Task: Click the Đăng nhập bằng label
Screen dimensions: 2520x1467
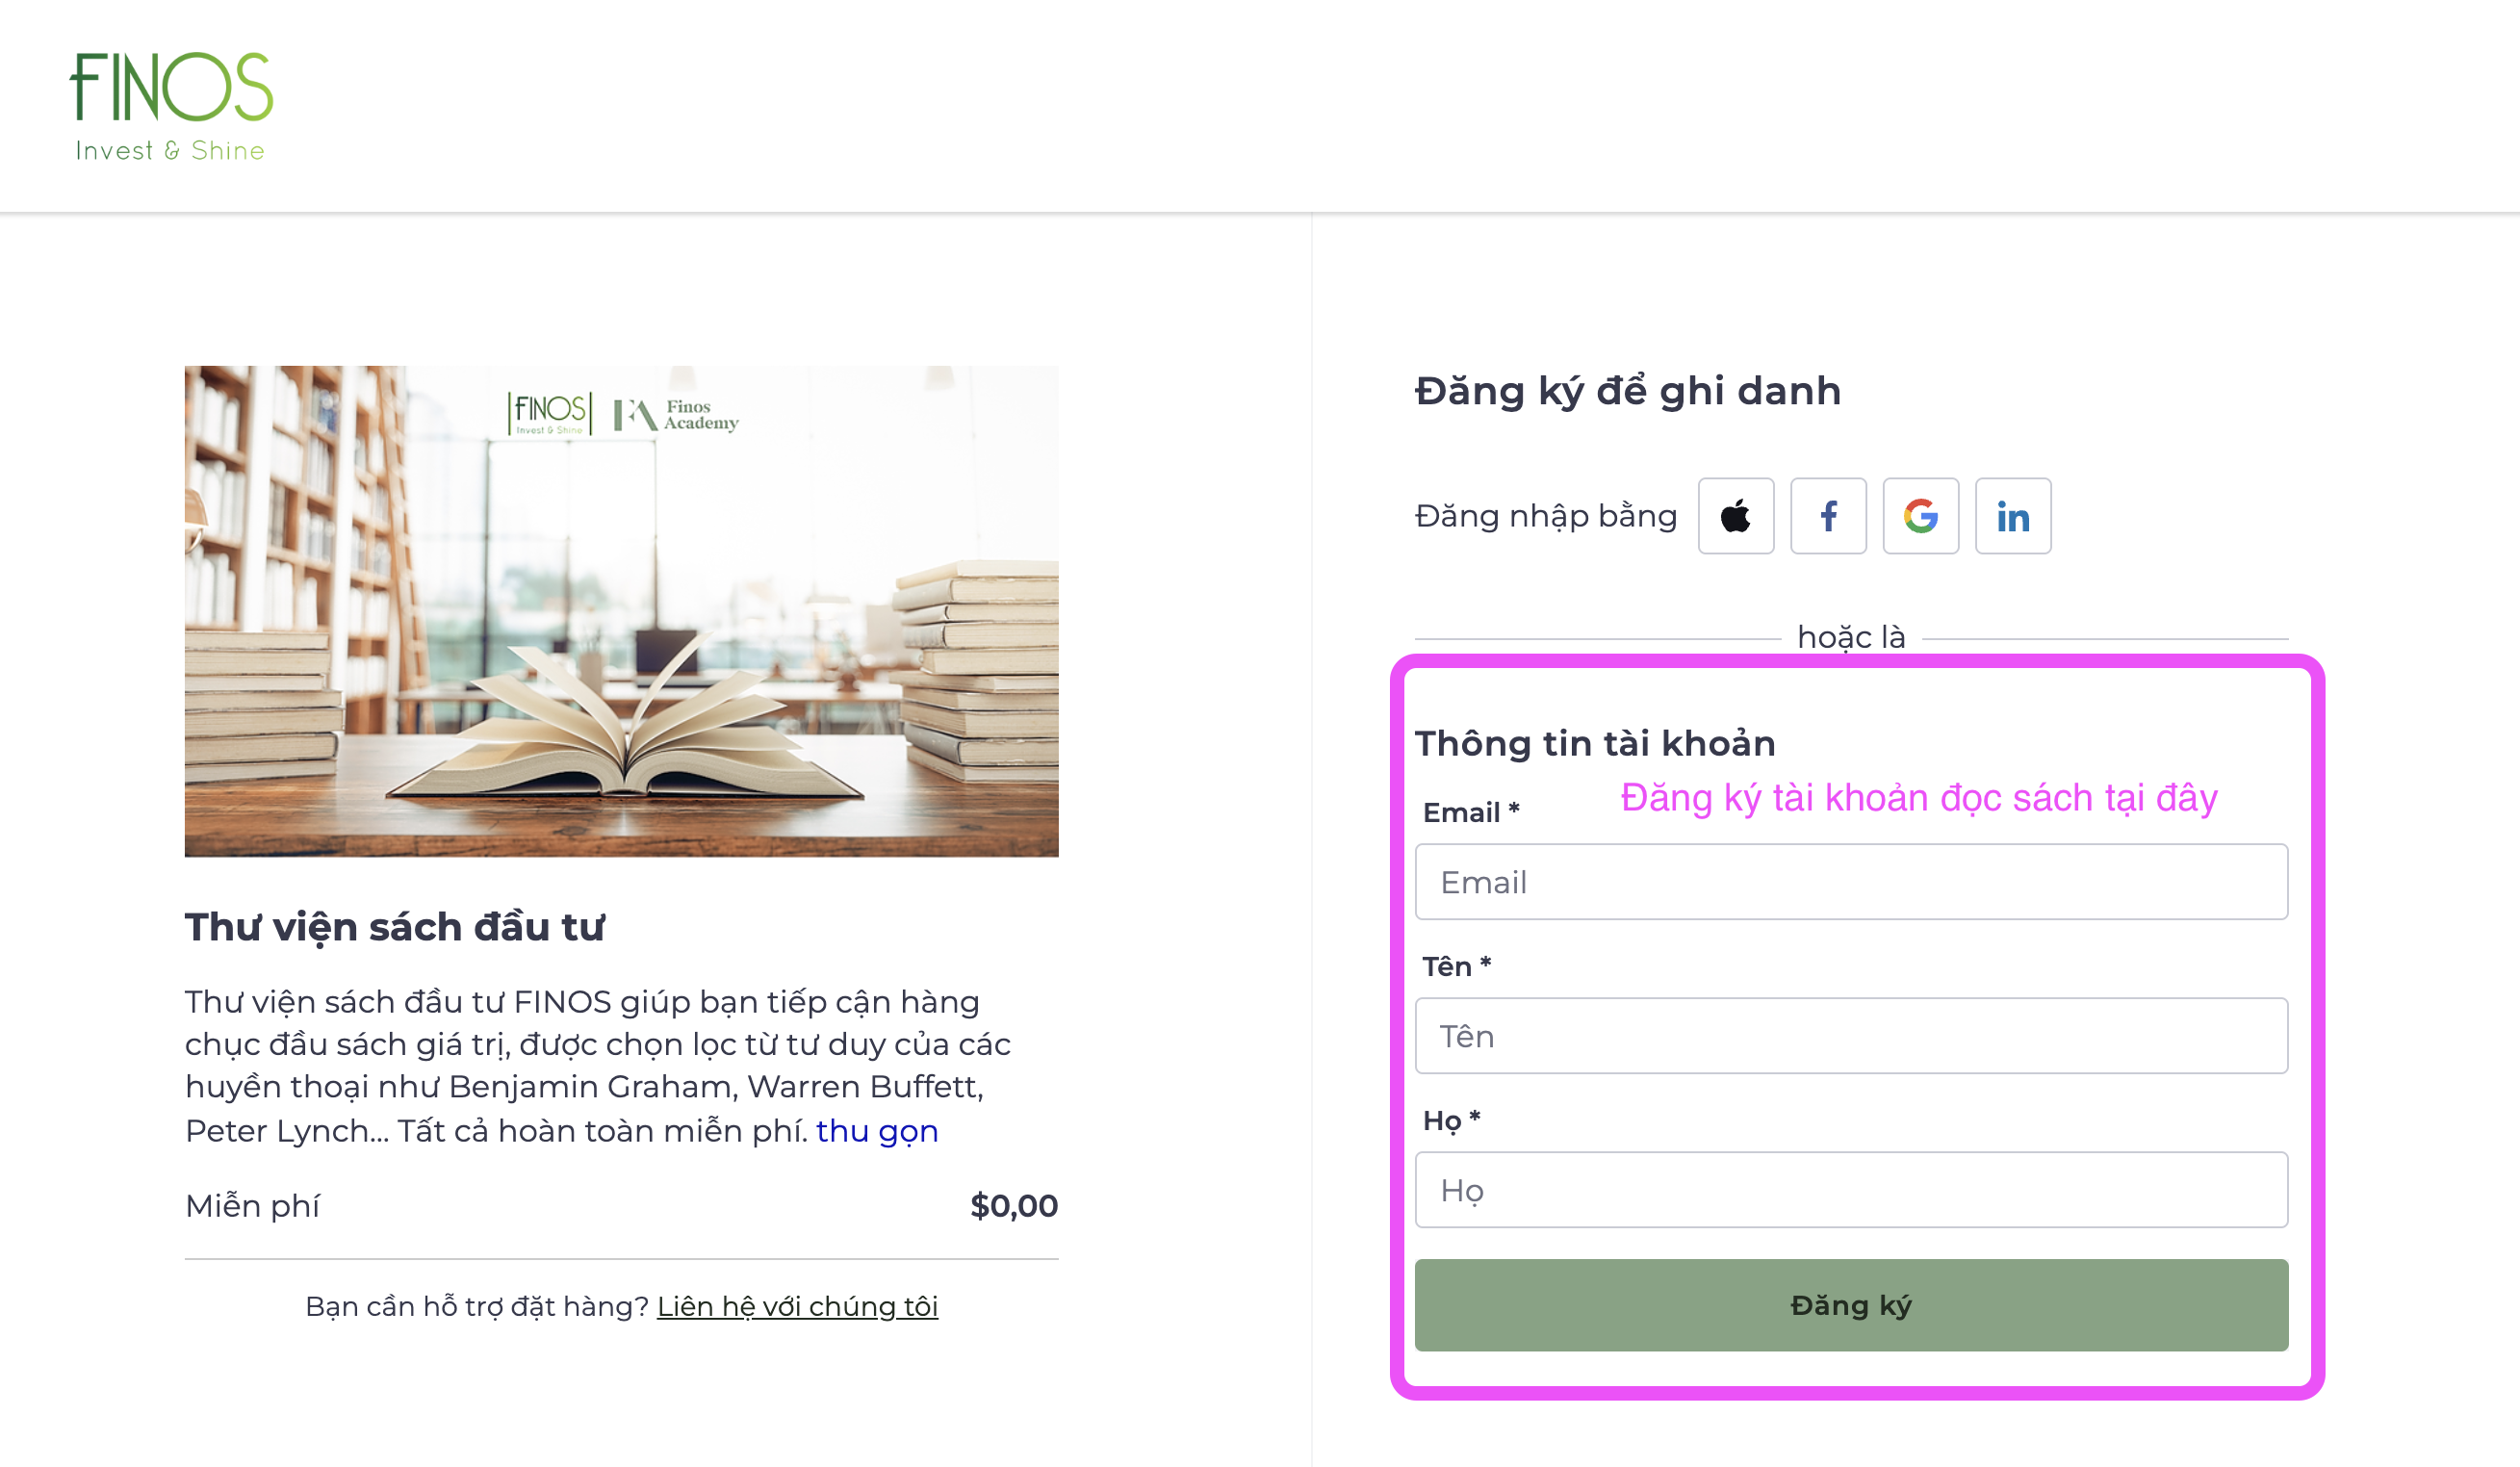Action: [x=1546, y=517]
